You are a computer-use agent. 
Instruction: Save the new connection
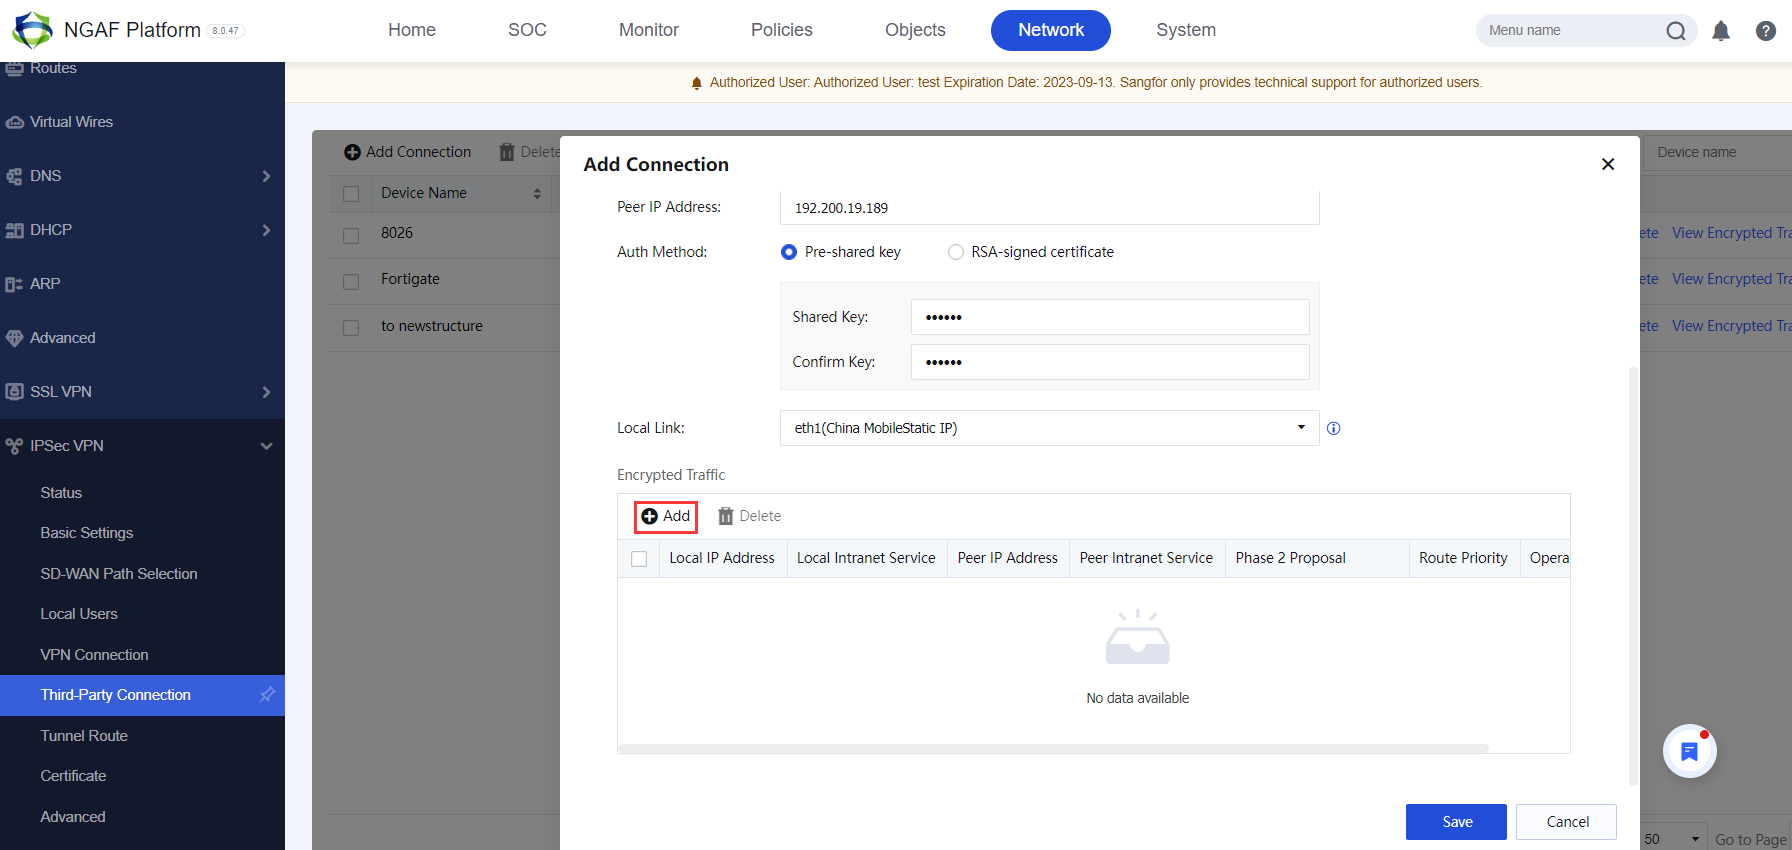click(1456, 822)
